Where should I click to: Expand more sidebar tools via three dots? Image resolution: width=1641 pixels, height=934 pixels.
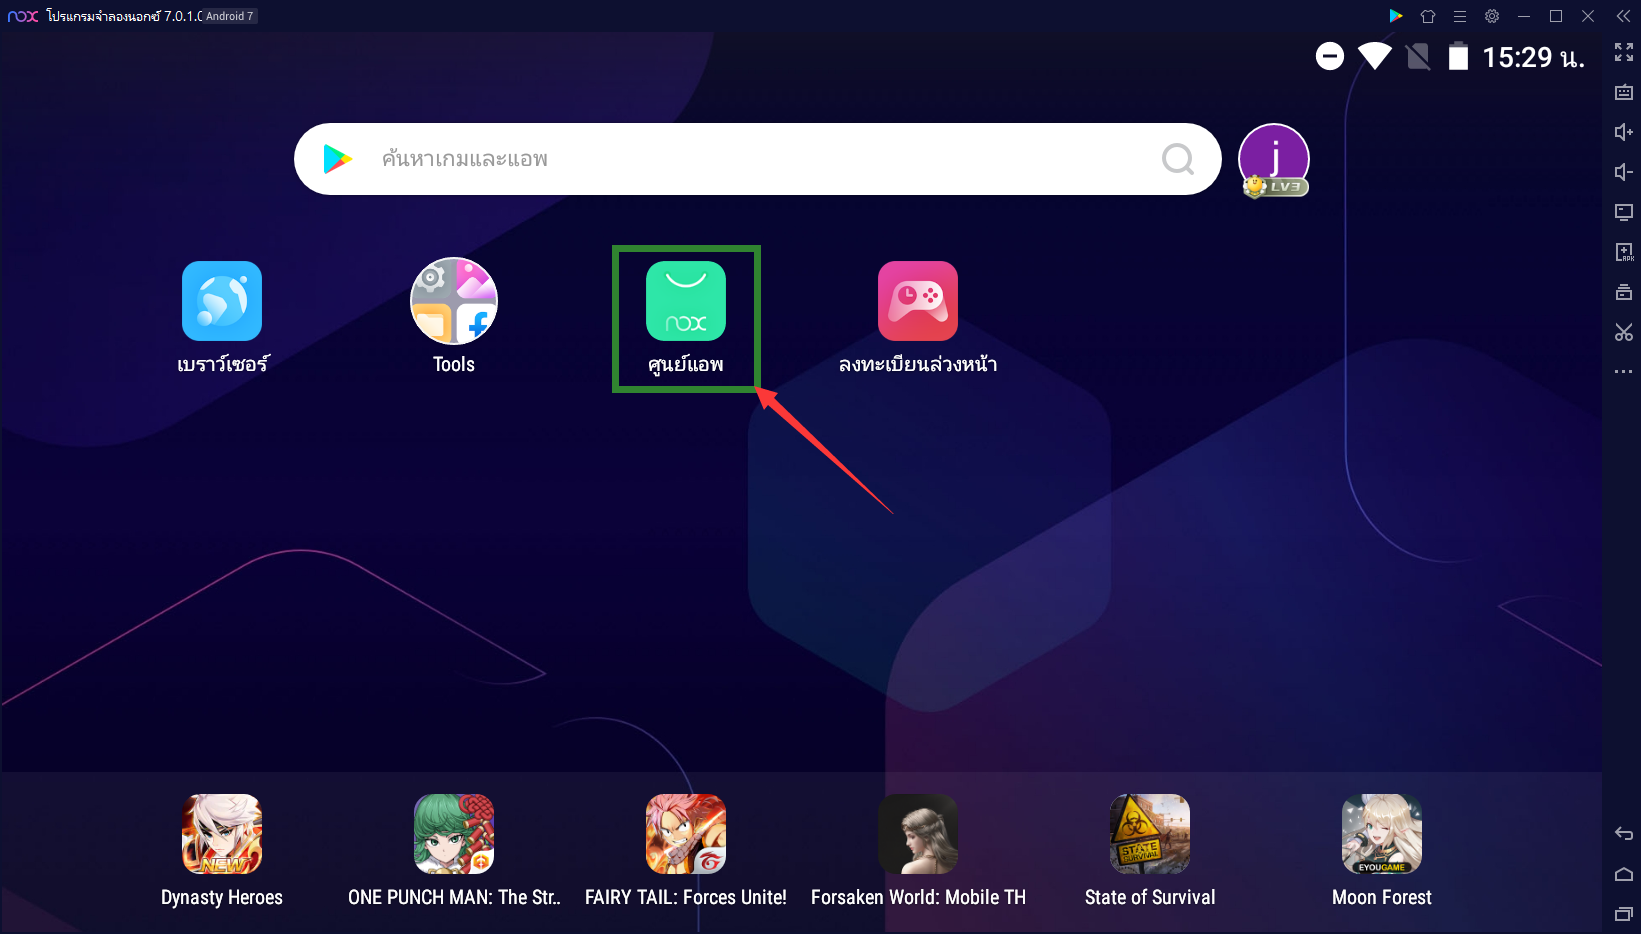(1623, 372)
